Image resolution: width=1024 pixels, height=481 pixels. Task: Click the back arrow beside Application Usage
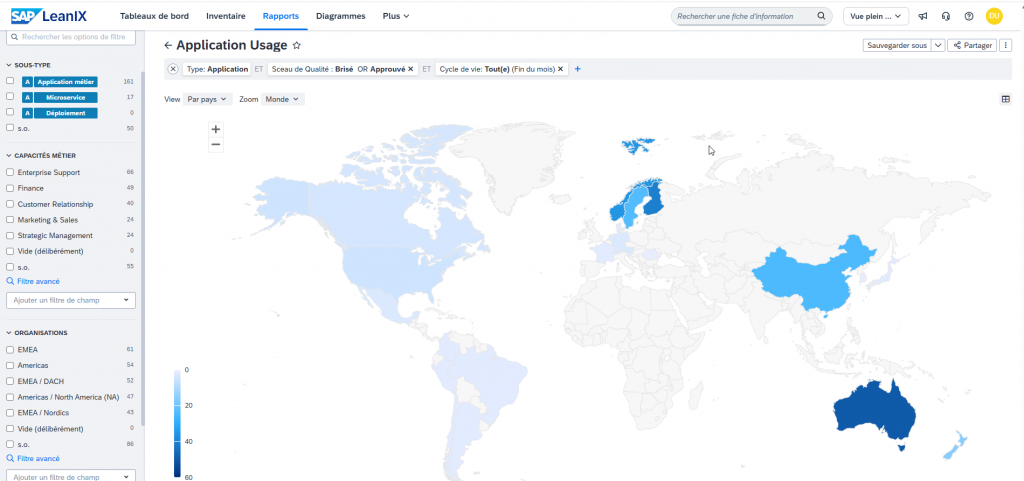(x=168, y=46)
